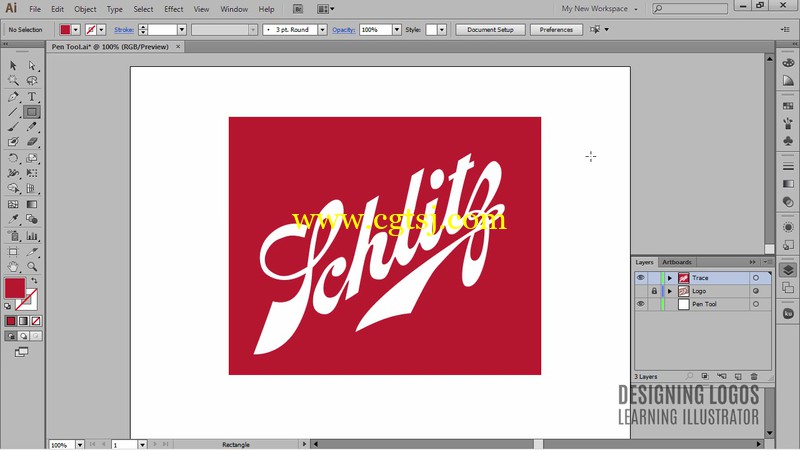Select the Column Graph tool
The height and width of the screenshot is (450, 800).
tap(32, 236)
